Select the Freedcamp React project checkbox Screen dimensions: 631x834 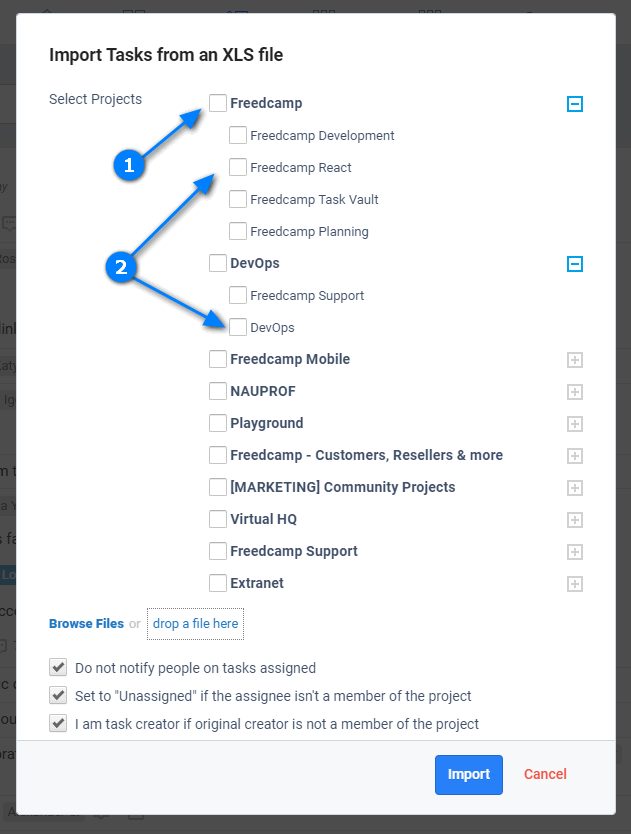pos(238,167)
